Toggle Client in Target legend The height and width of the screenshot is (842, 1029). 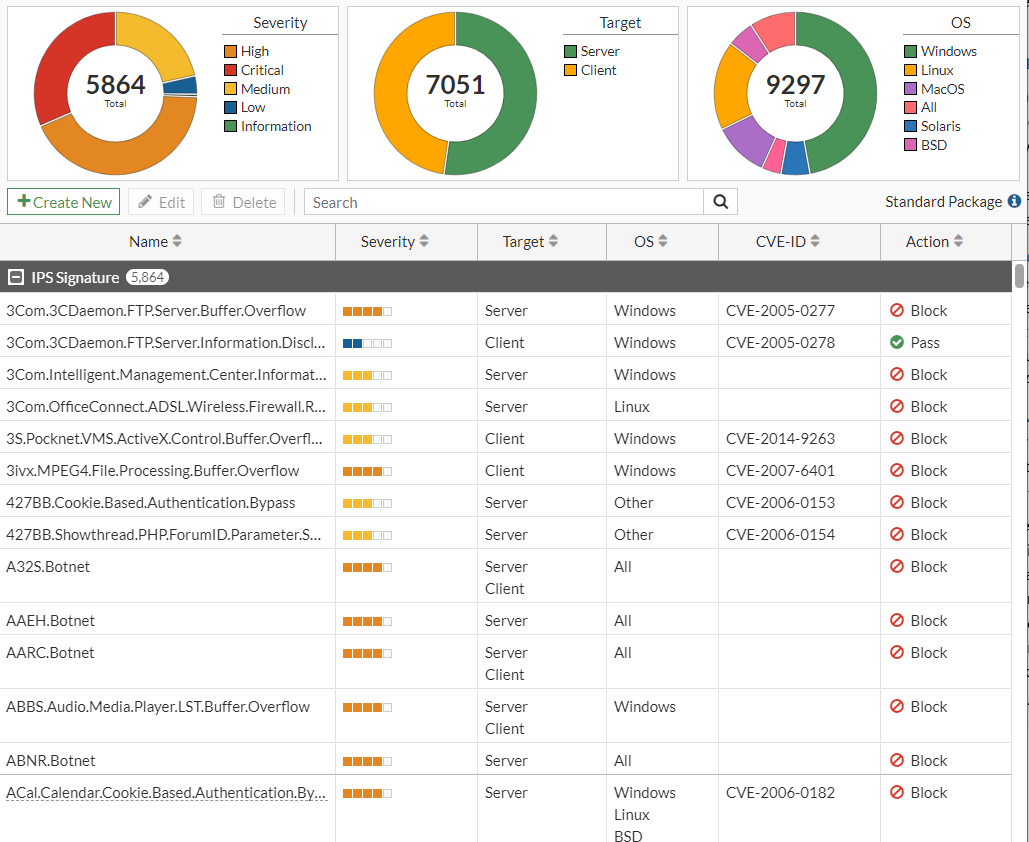(598, 70)
